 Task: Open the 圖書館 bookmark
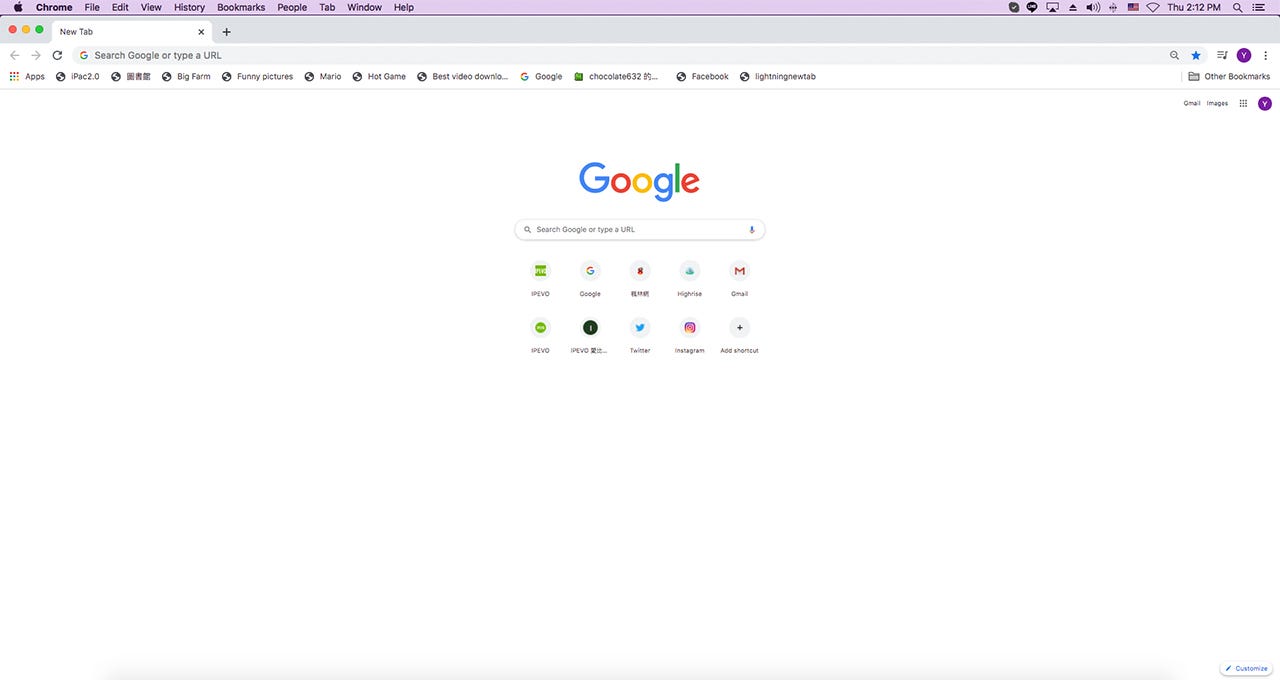(131, 76)
